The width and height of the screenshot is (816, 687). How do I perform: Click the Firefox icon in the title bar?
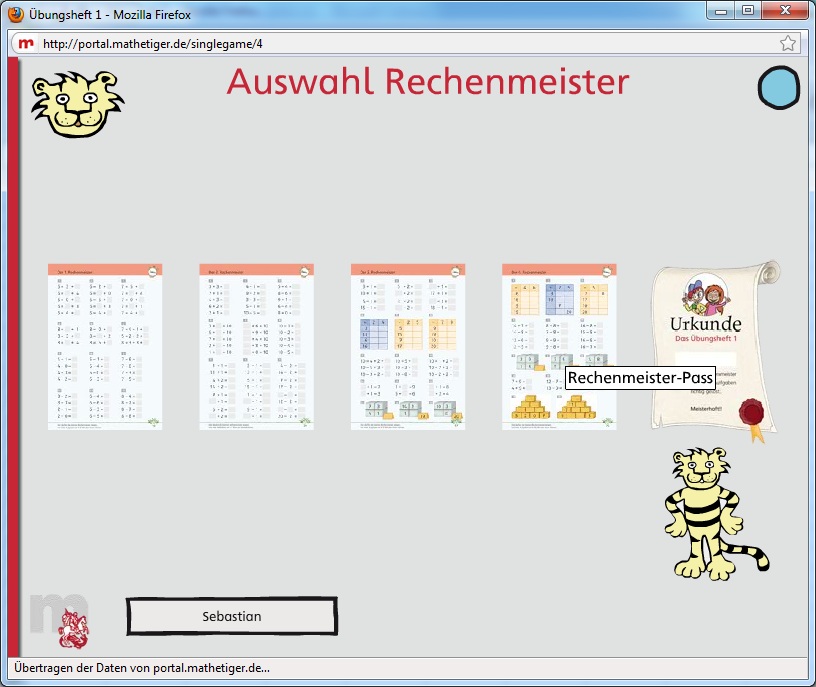pos(15,14)
